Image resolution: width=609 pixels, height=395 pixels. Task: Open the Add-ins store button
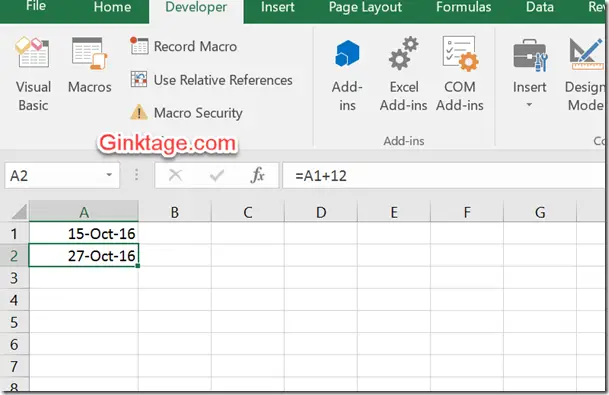coord(347,74)
